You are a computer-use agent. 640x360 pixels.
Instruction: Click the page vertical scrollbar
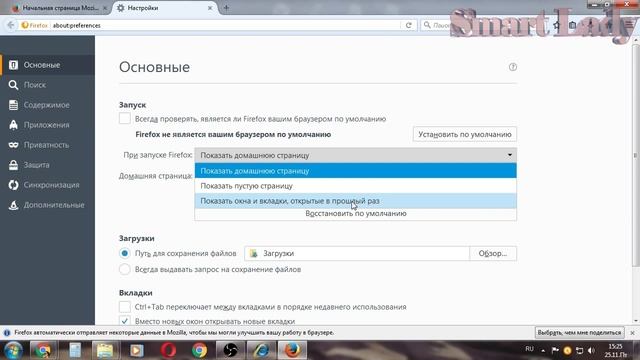tap(635, 155)
